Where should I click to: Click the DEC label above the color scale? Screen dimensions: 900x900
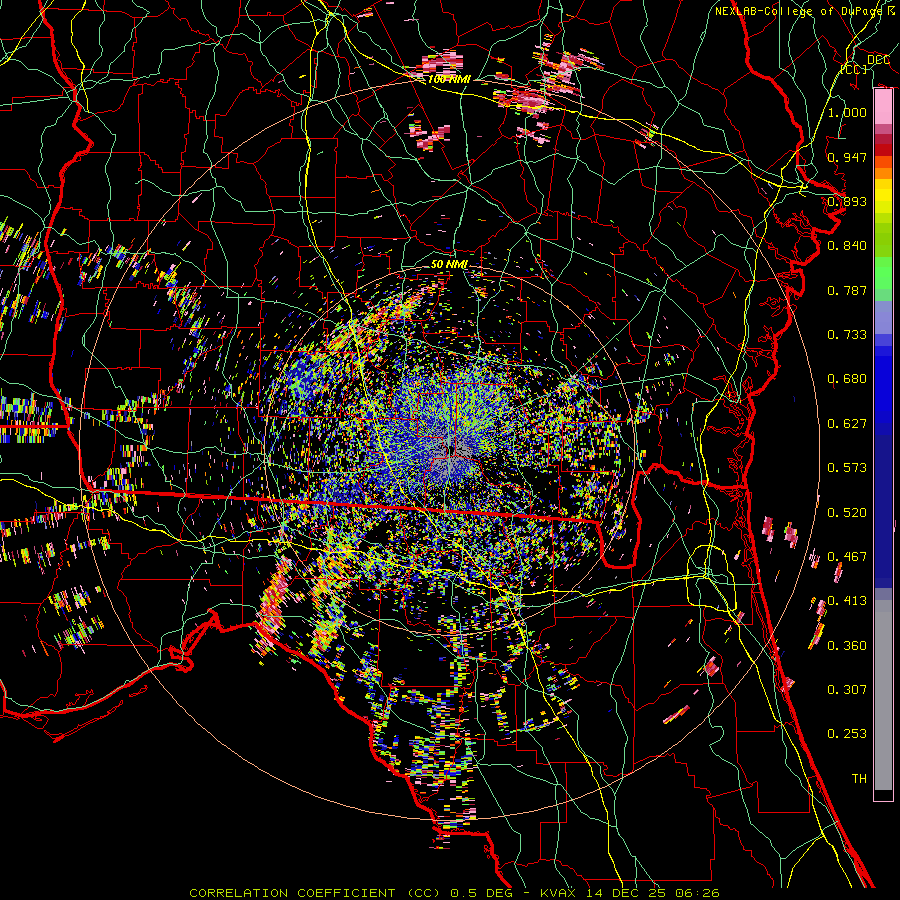[x=878, y=60]
